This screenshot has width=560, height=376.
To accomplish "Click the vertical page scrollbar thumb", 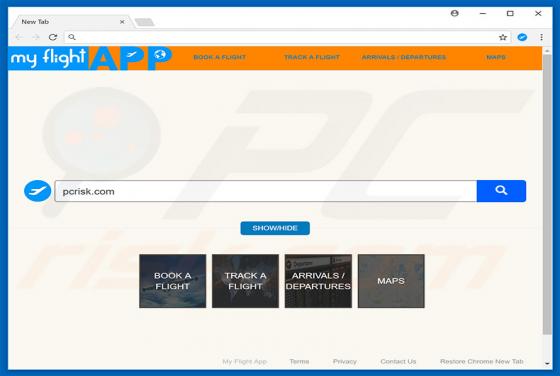I will point(547,195).
